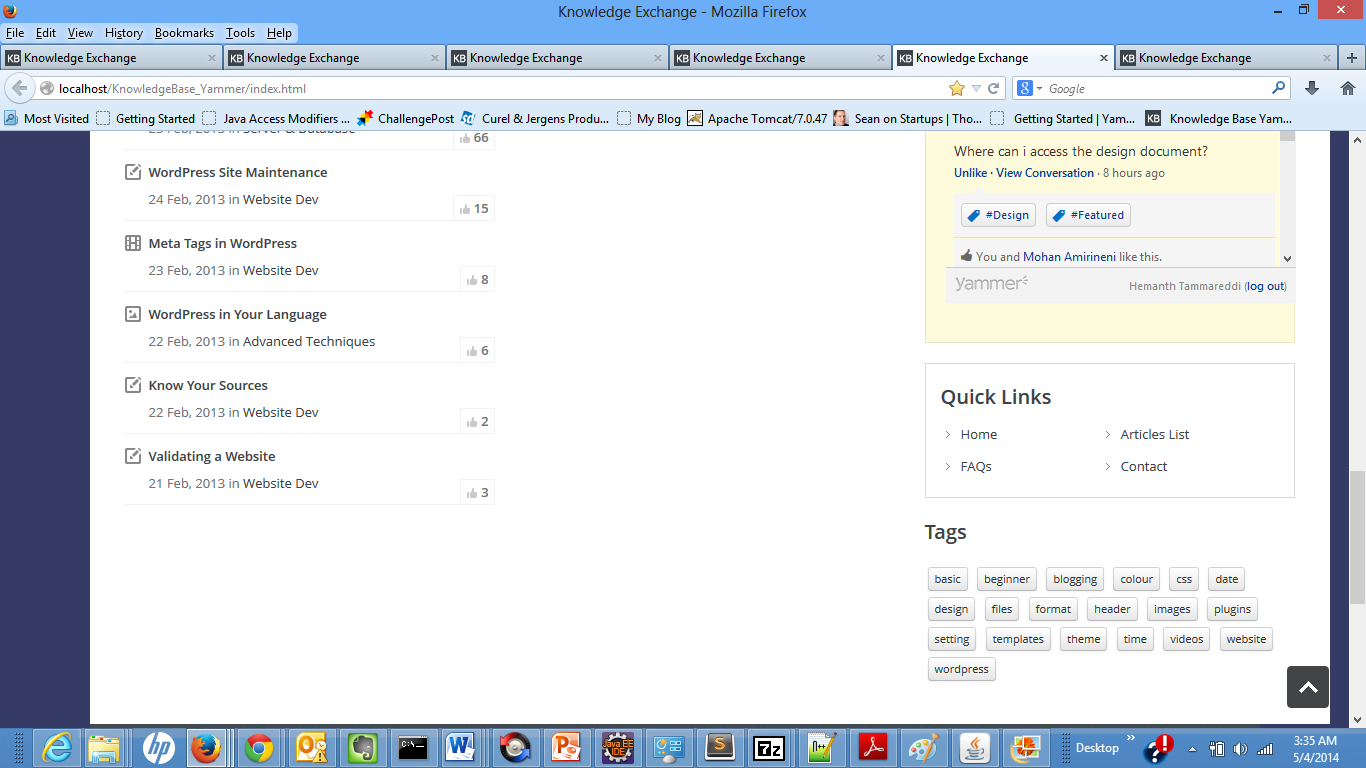Show hidden tray icons arrow
Image resolution: width=1366 pixels, height=768 pixels.
1192,748
